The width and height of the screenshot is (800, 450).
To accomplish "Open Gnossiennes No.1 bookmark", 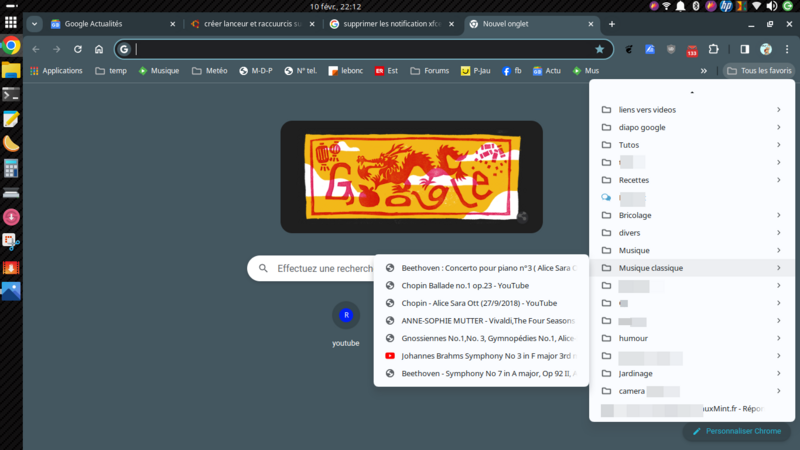I will click(481, 338).
